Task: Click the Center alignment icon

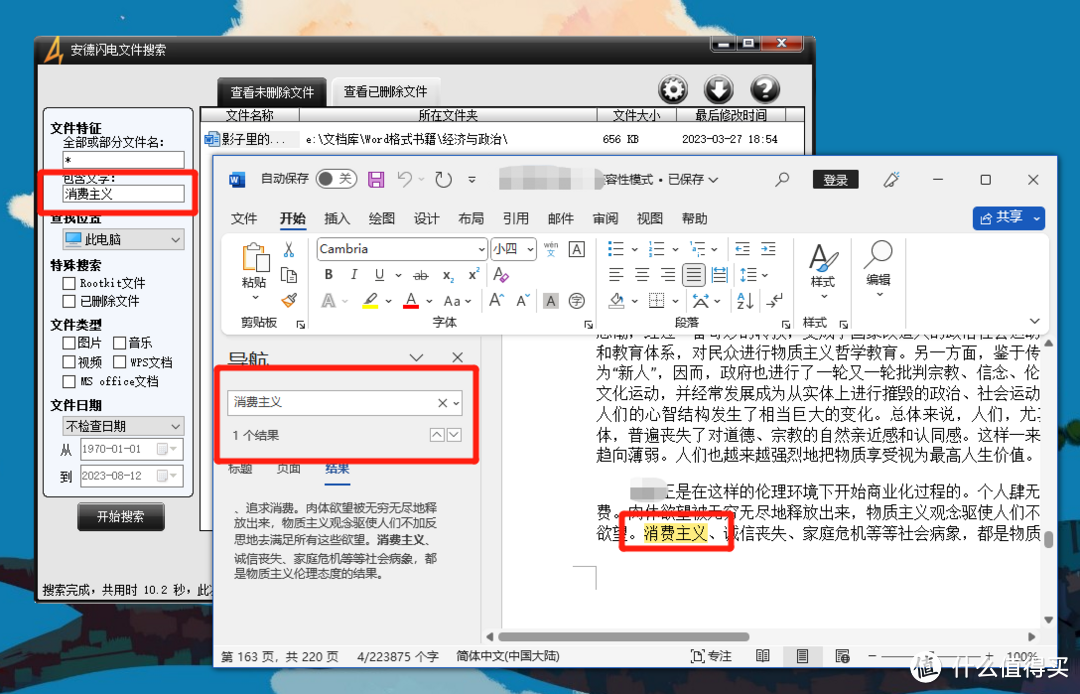Action: [642, 275]
